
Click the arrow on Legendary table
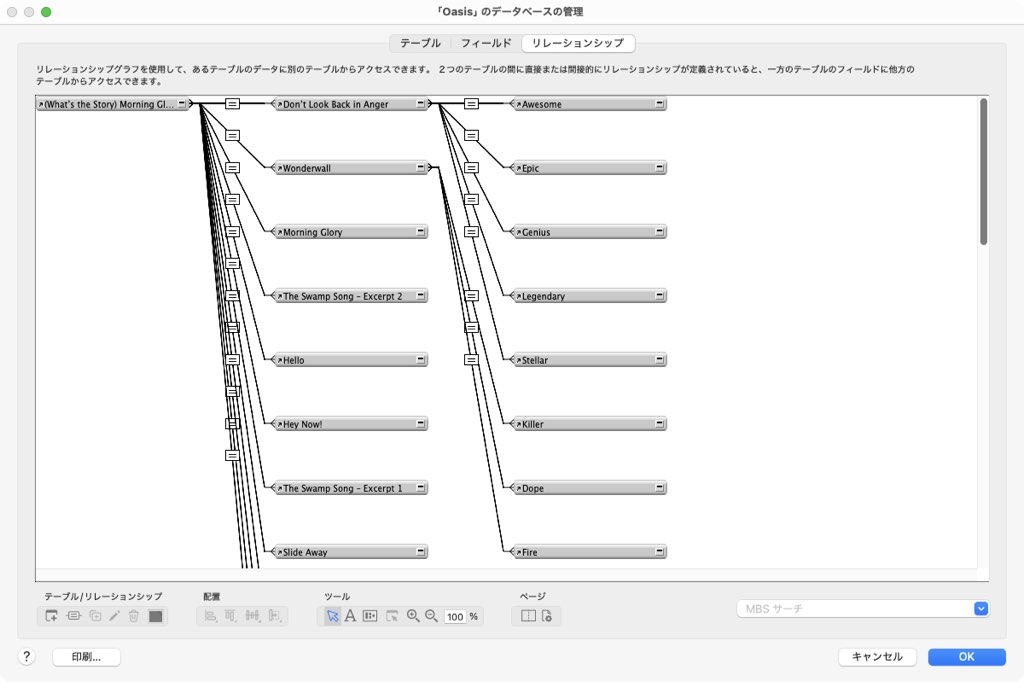(518, 296)
